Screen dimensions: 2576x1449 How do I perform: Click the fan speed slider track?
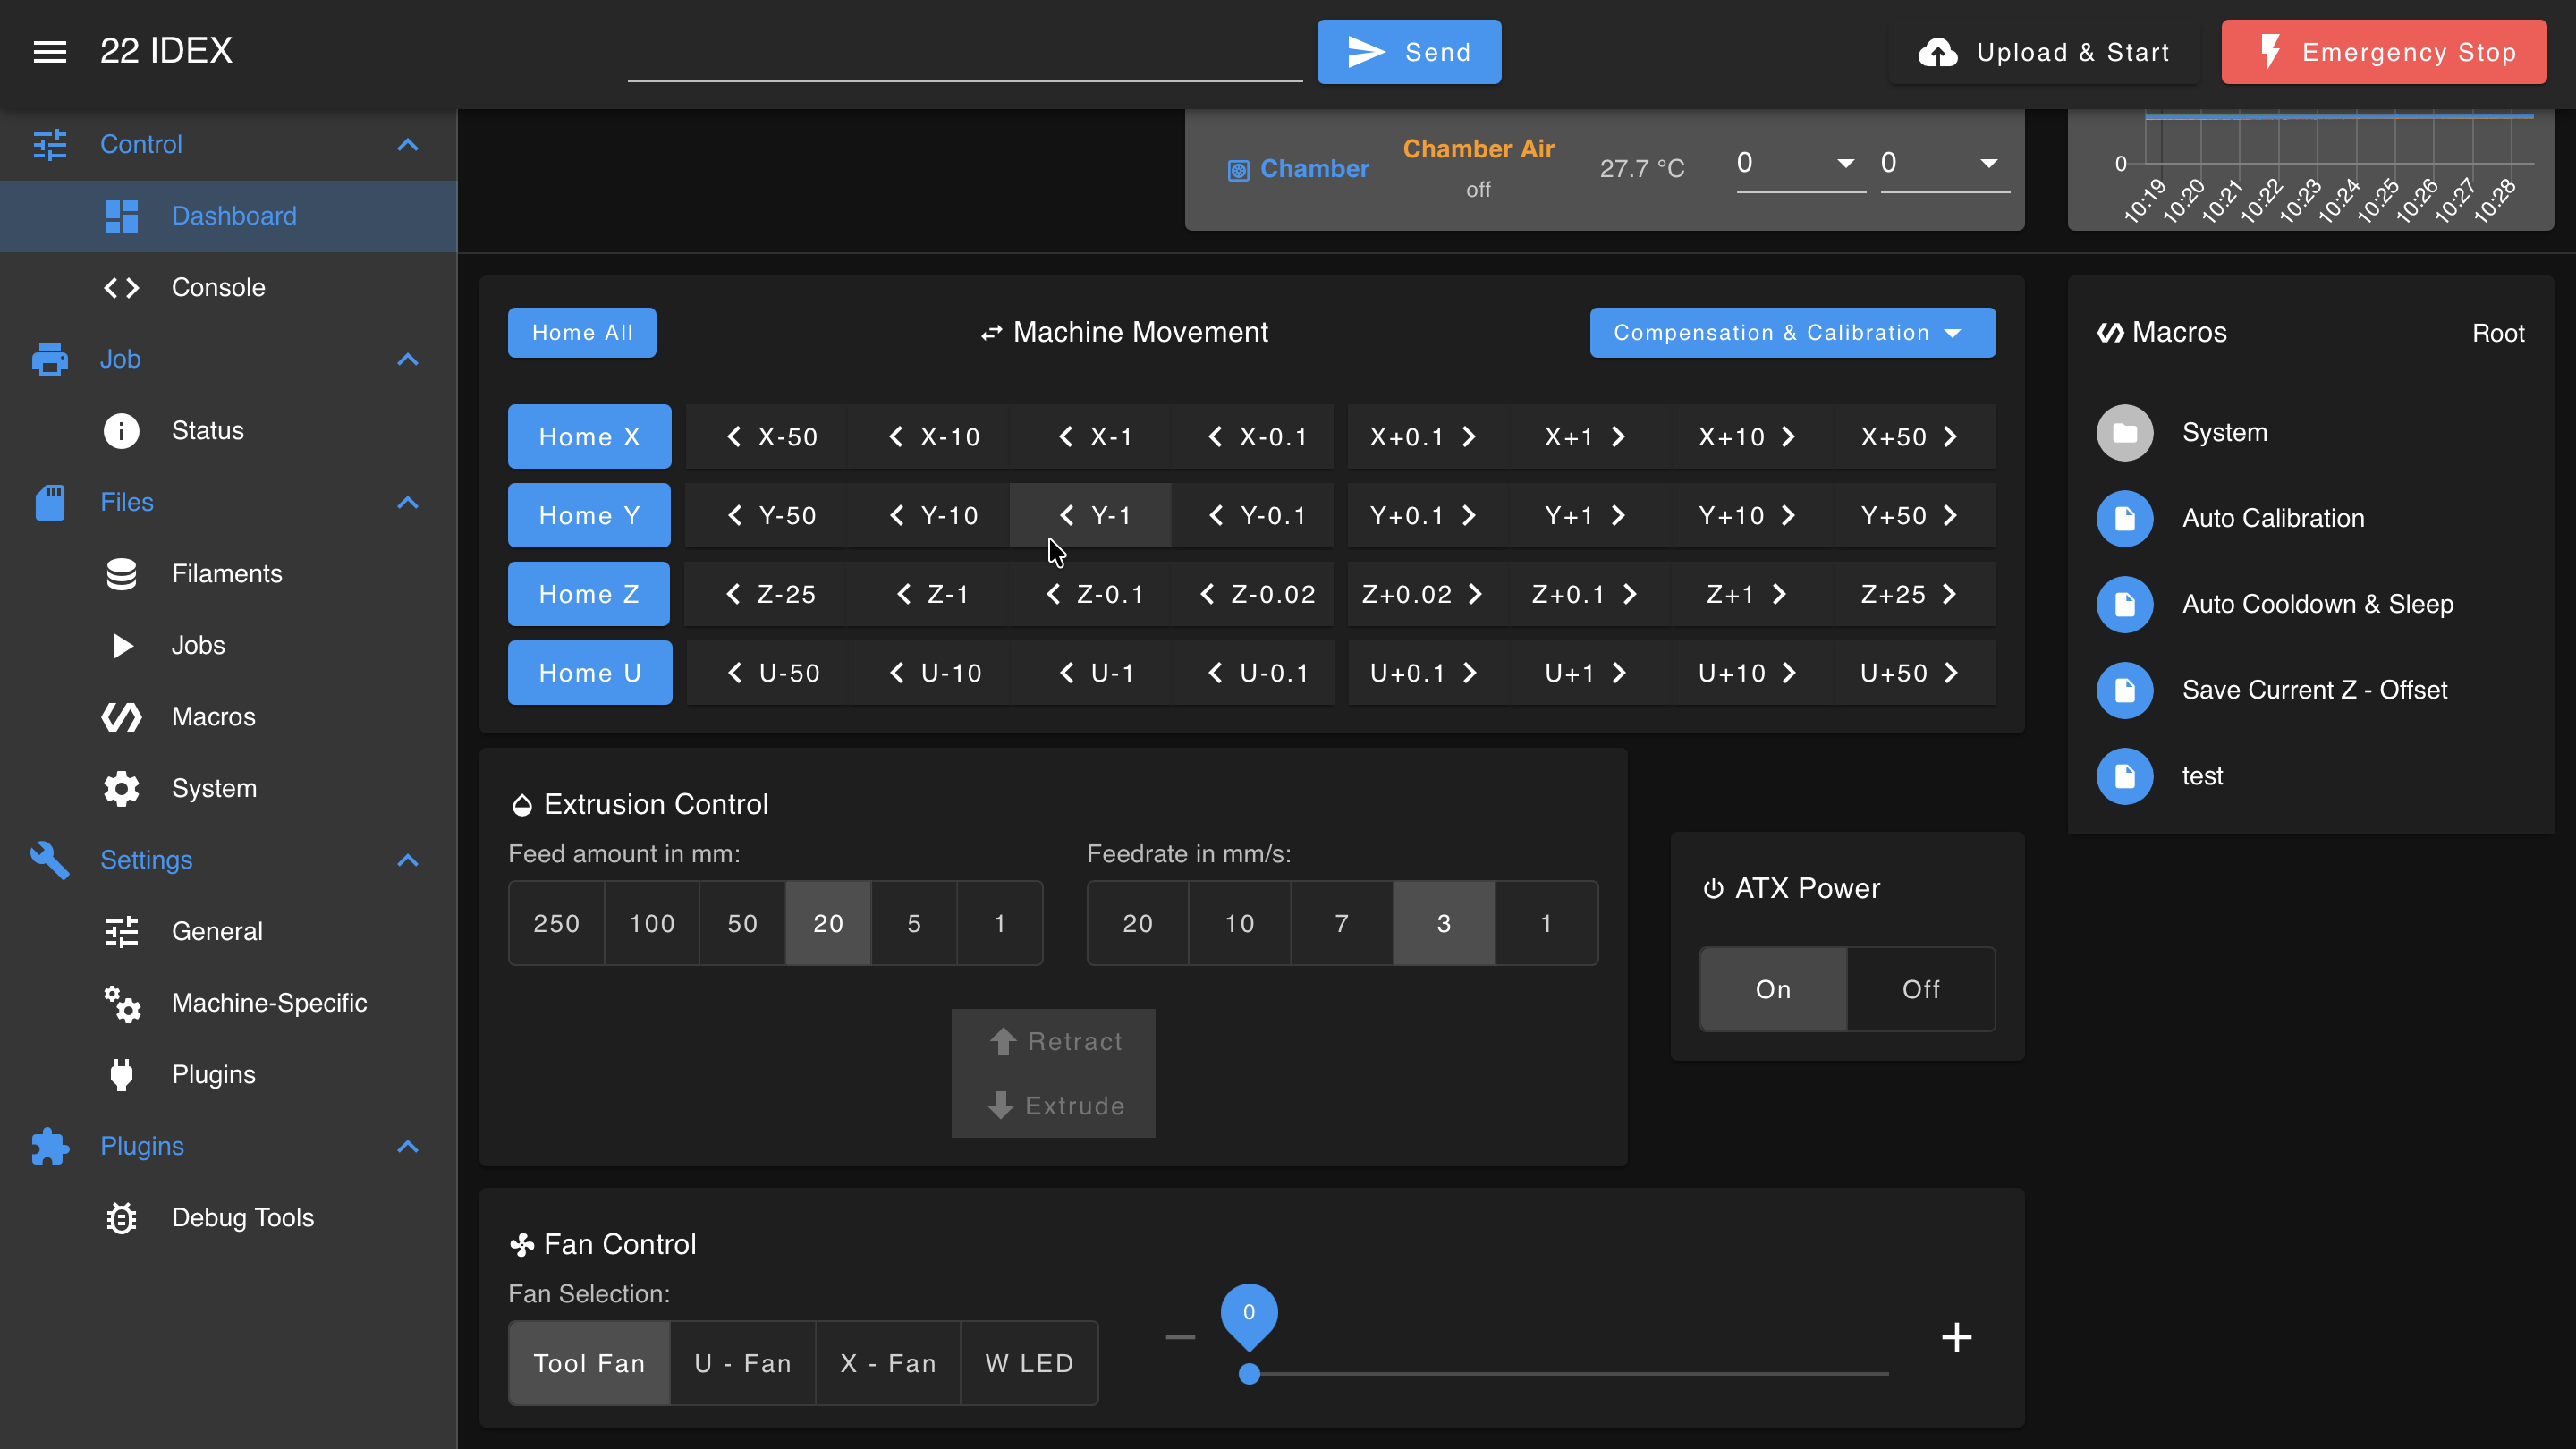(x=1569, y=1375)
